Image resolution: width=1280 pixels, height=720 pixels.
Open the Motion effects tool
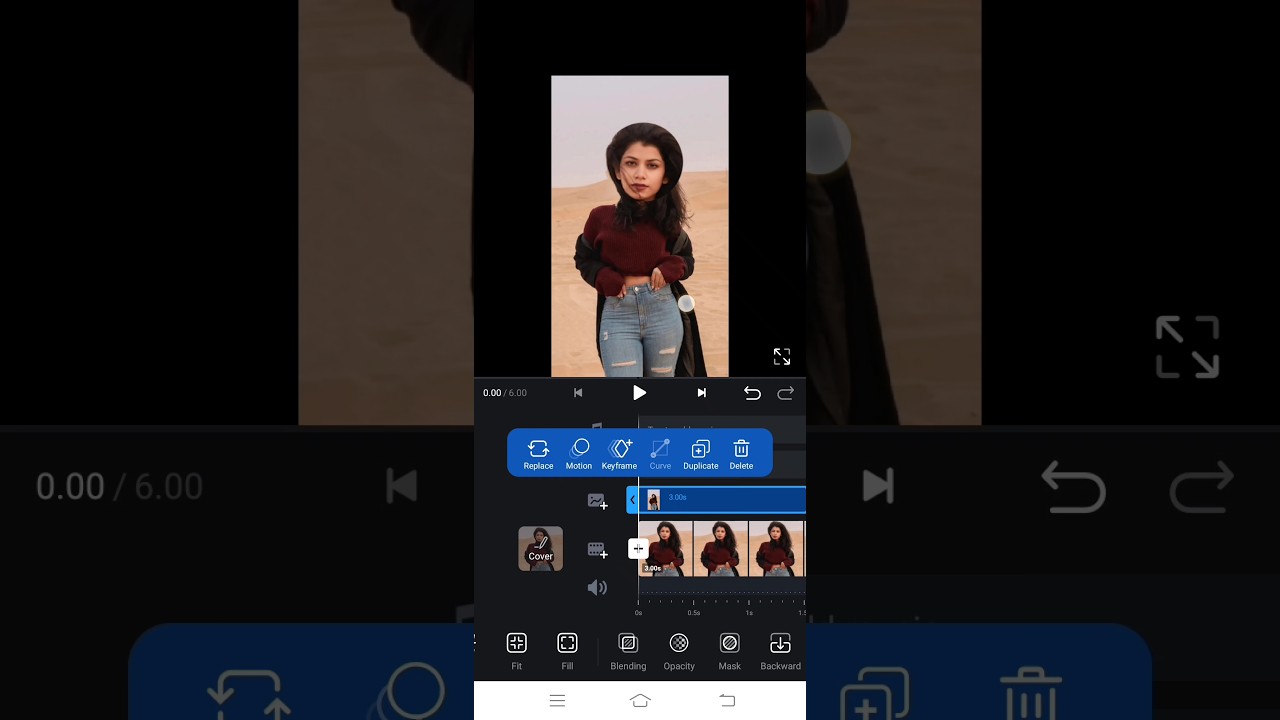(579, 454)
